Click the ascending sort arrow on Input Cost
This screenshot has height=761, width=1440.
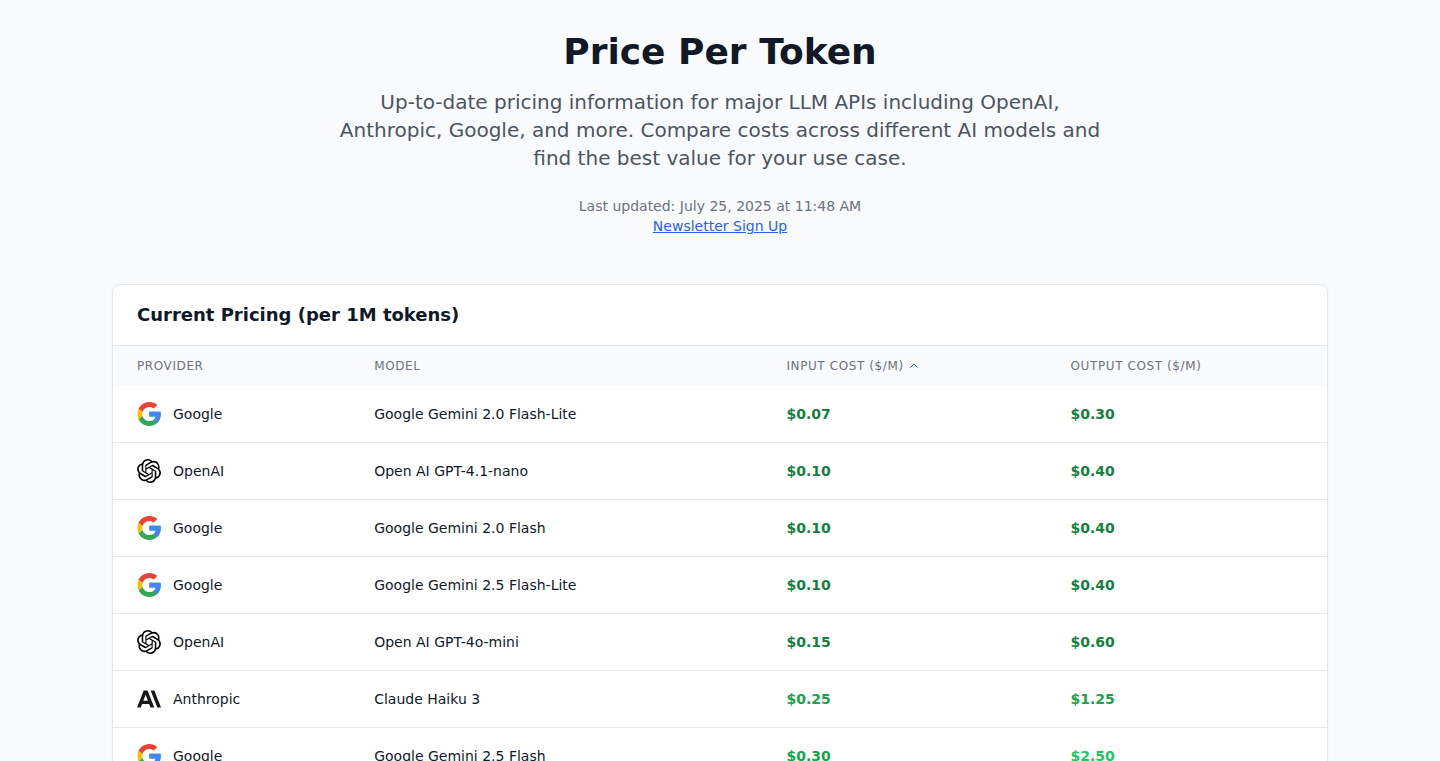(914, 366)
